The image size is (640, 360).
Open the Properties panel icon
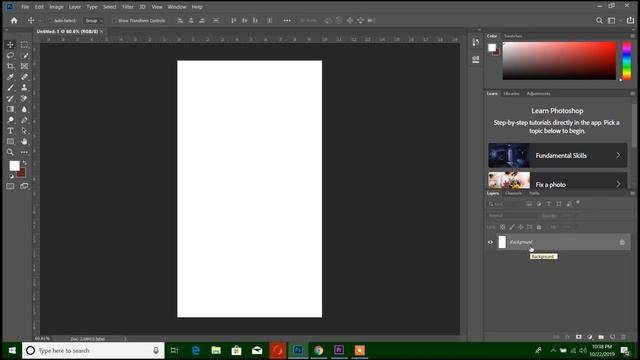[476, 60]
